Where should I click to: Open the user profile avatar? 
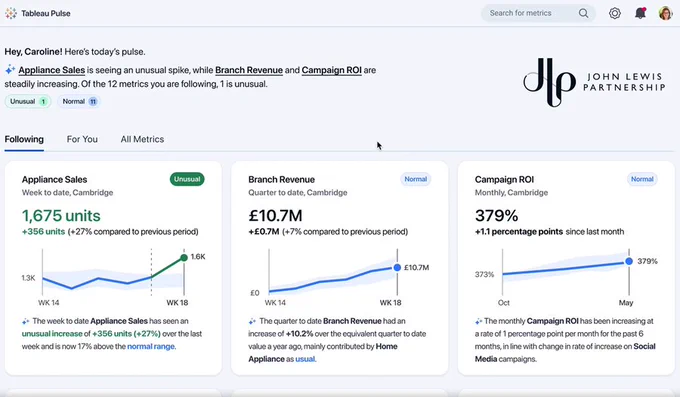click(666, 13)
